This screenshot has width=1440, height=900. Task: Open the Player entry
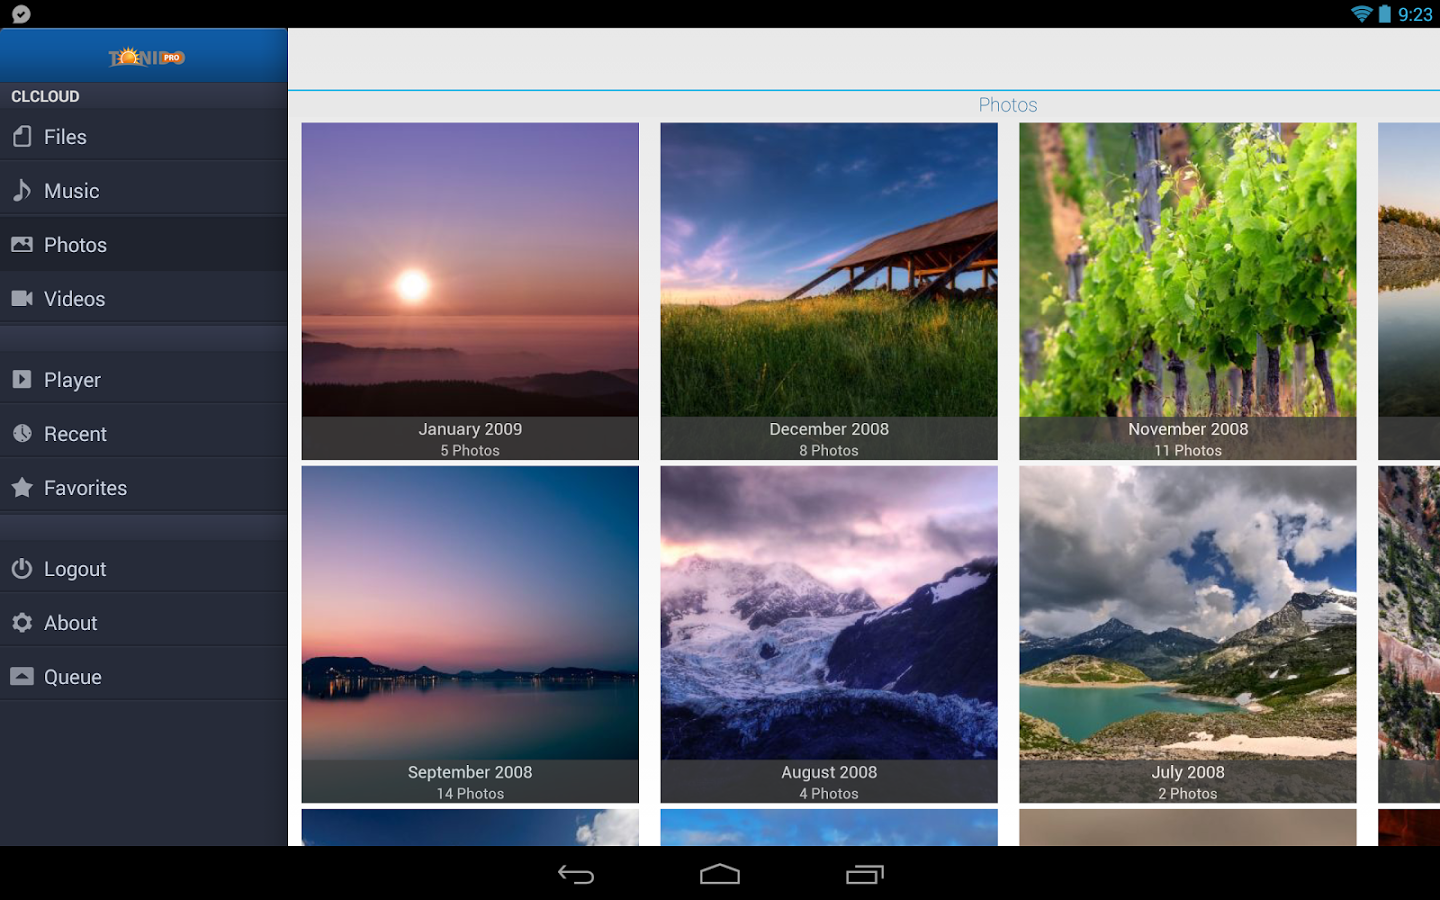[x=143, y=380]
